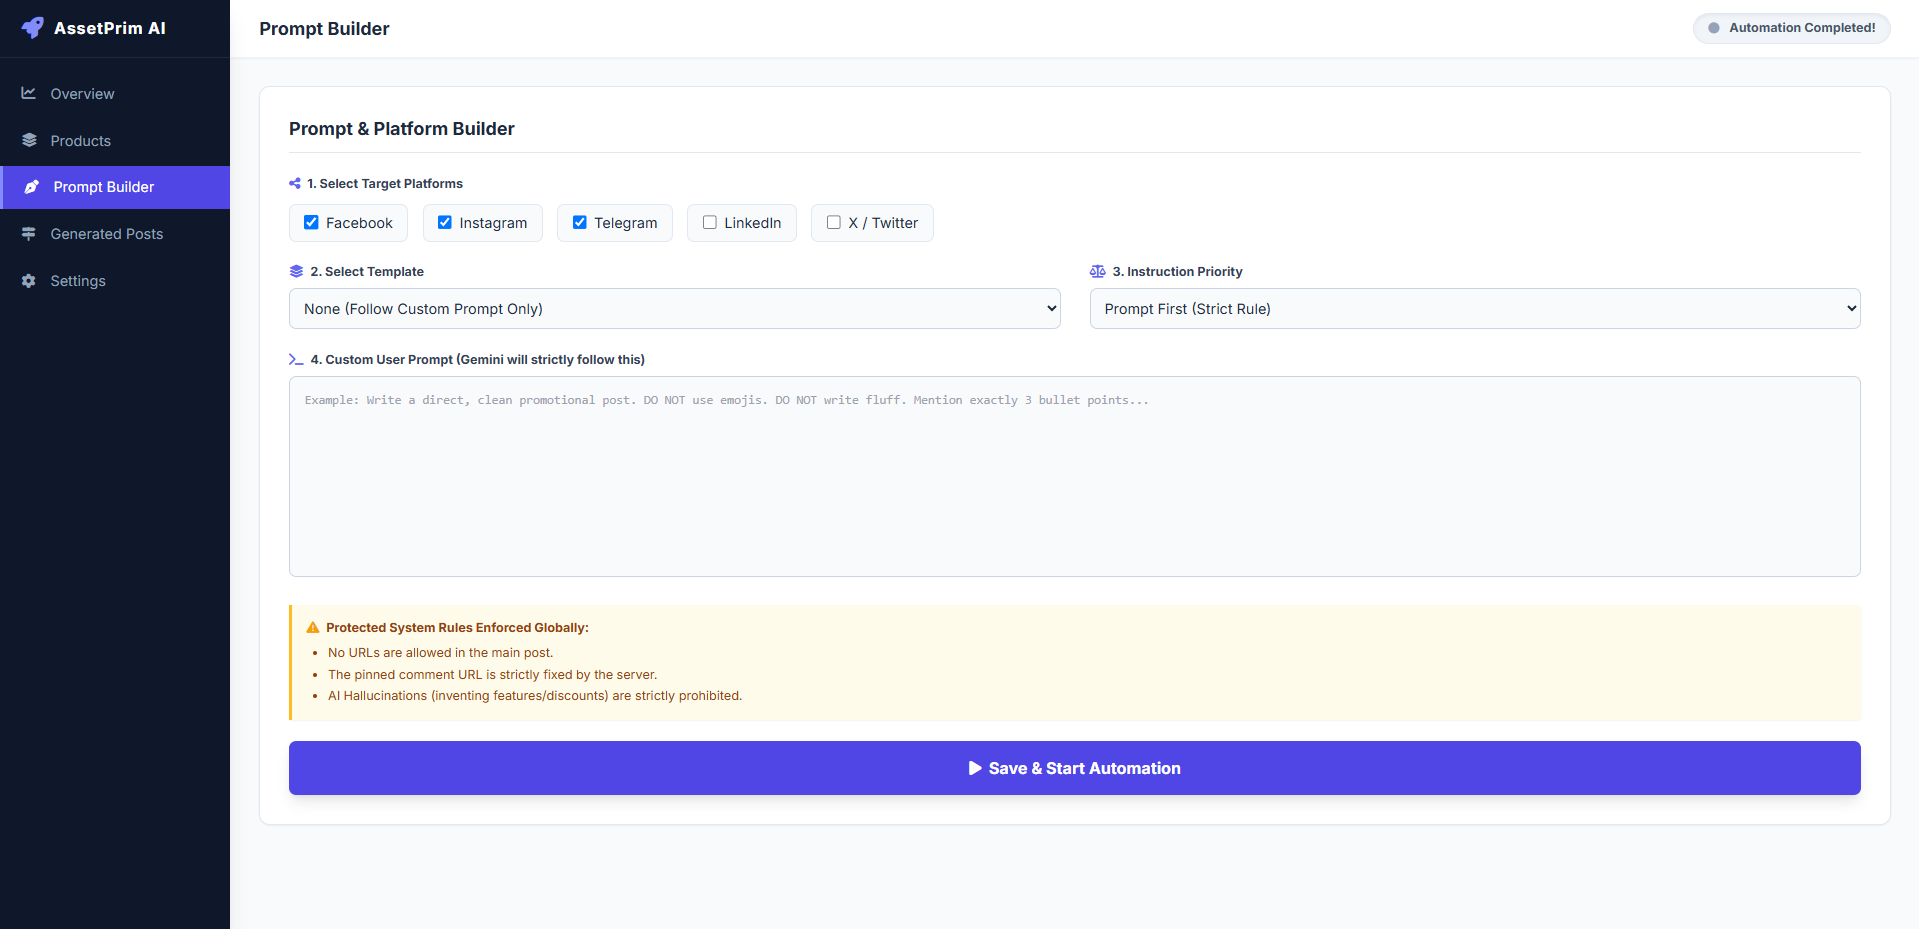Click the Products layers icon in the sidebar
1919x929 pixels.
pyautogui.click(x=29, y=140)
